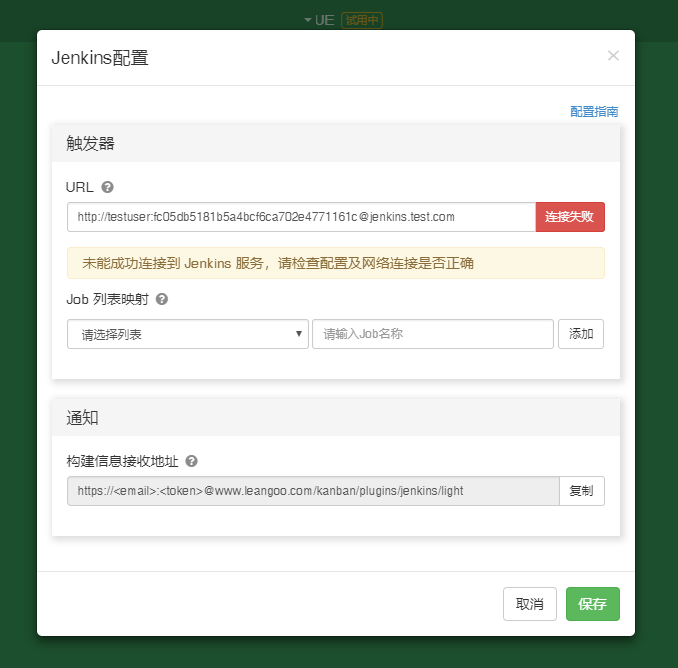This screenshot has height=668, width=678.
Task: Click the 触发器 section header
Action: click(90, 143)
